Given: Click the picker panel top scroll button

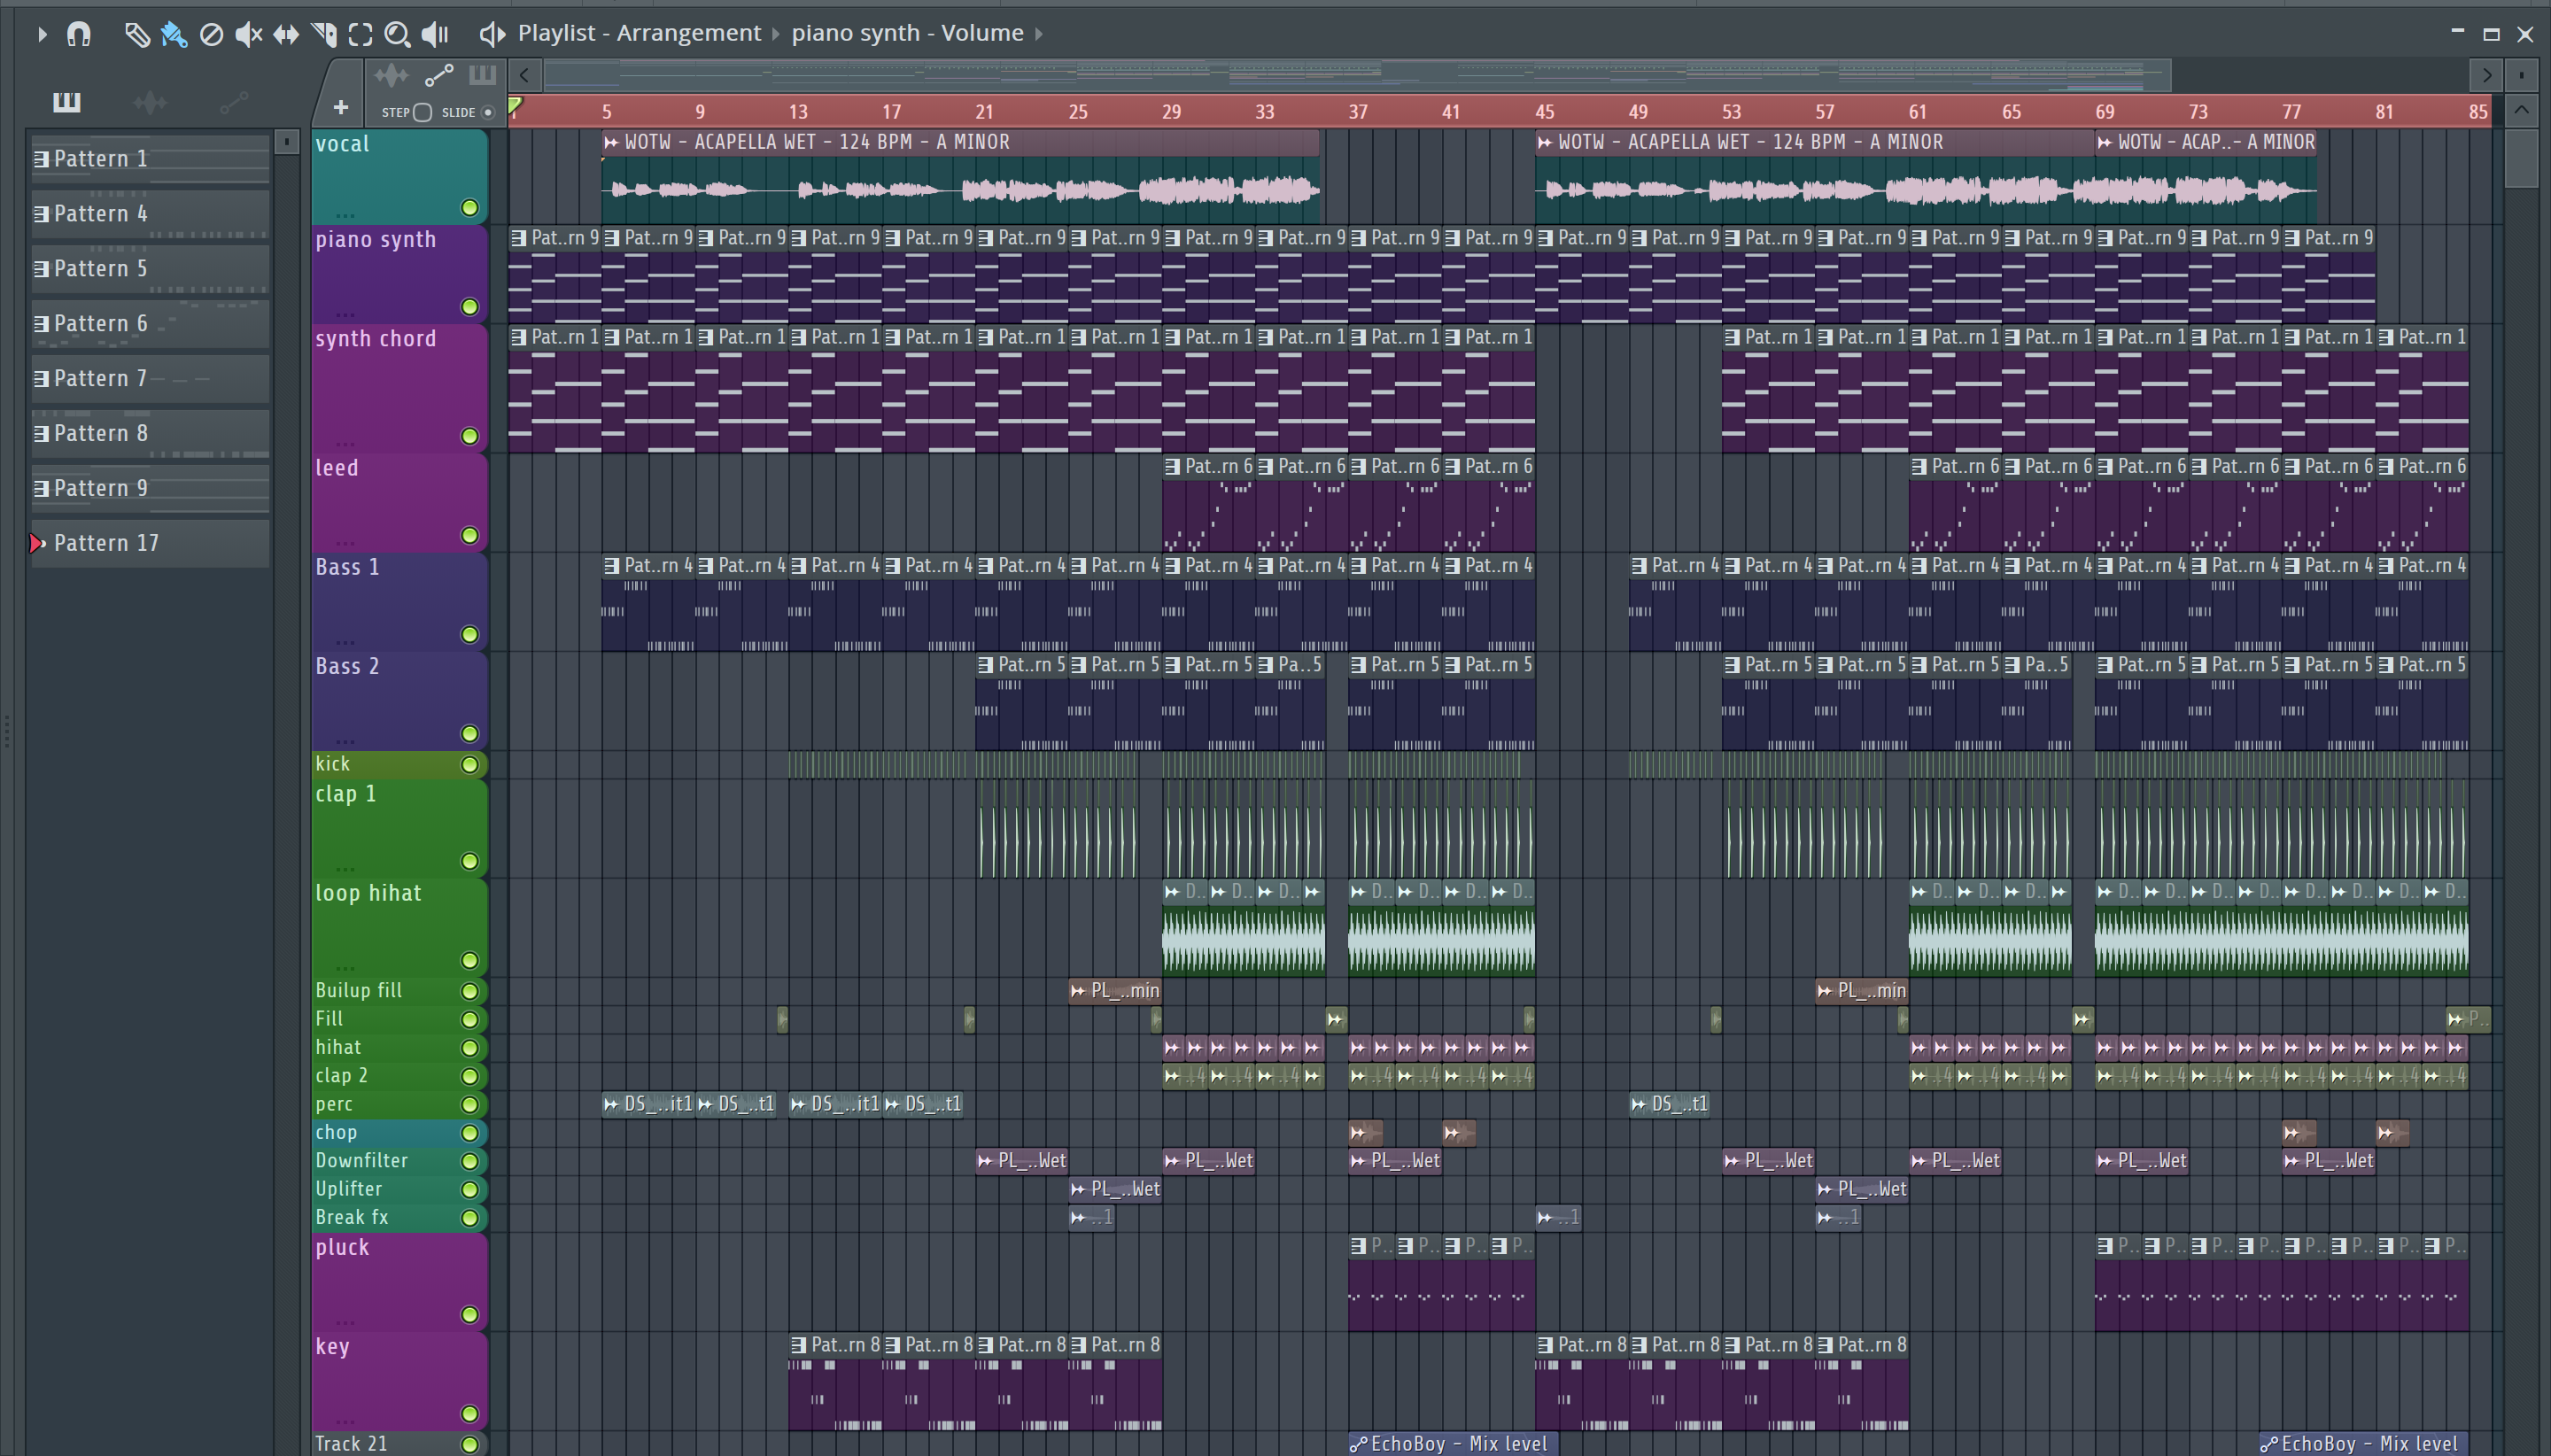Looking at the screenshot, I should pyautogui.click(x=286, y=142).
